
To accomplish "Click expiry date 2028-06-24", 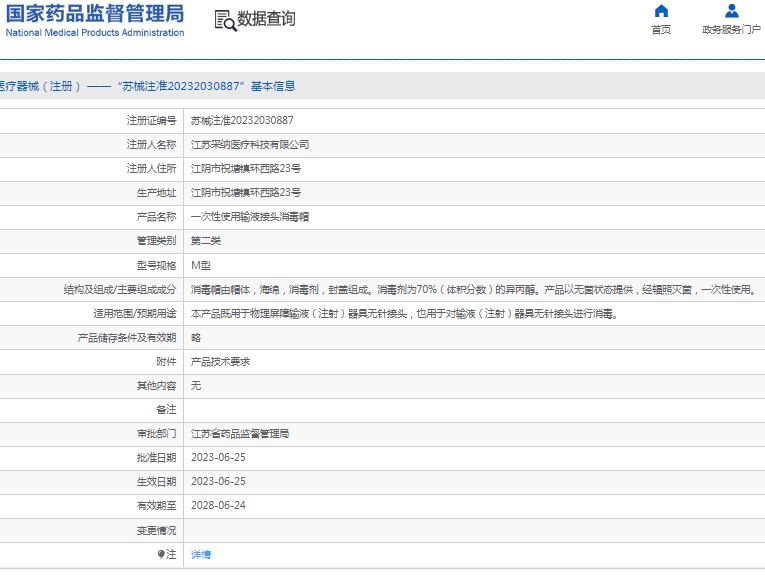I will [x=218, y=505].
